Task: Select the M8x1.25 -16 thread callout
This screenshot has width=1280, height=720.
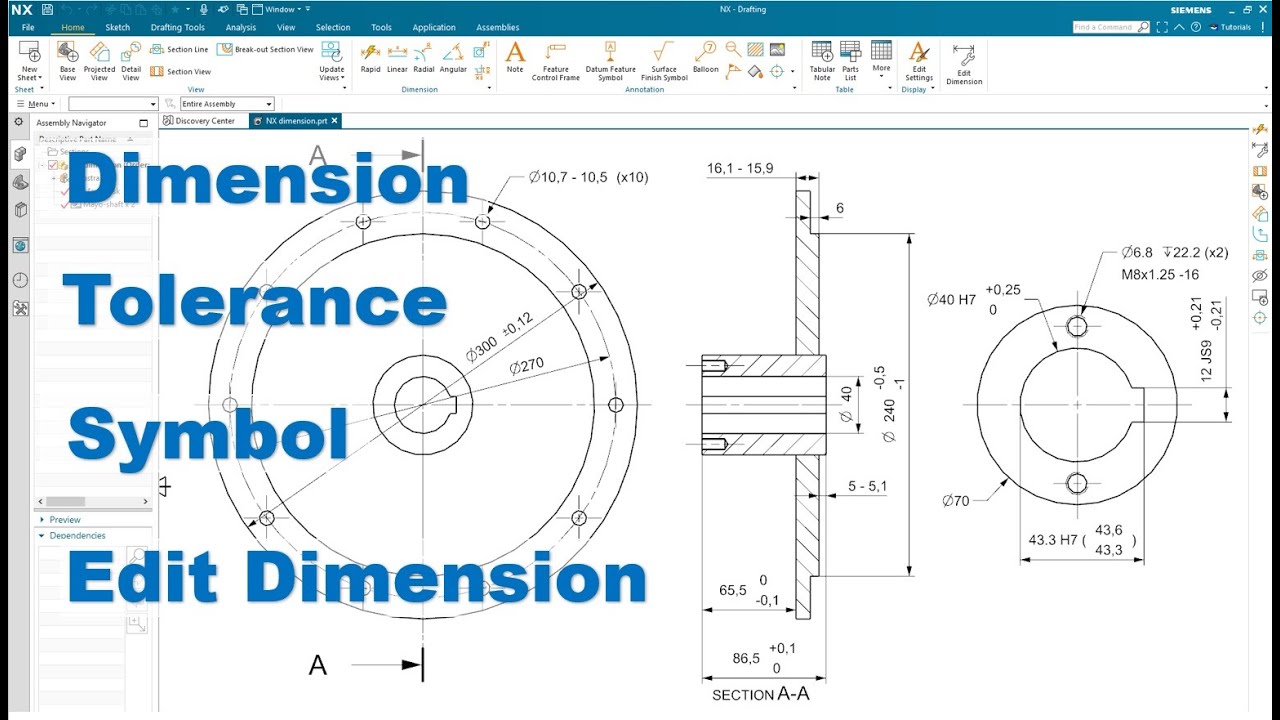Action: [1160, 274]
